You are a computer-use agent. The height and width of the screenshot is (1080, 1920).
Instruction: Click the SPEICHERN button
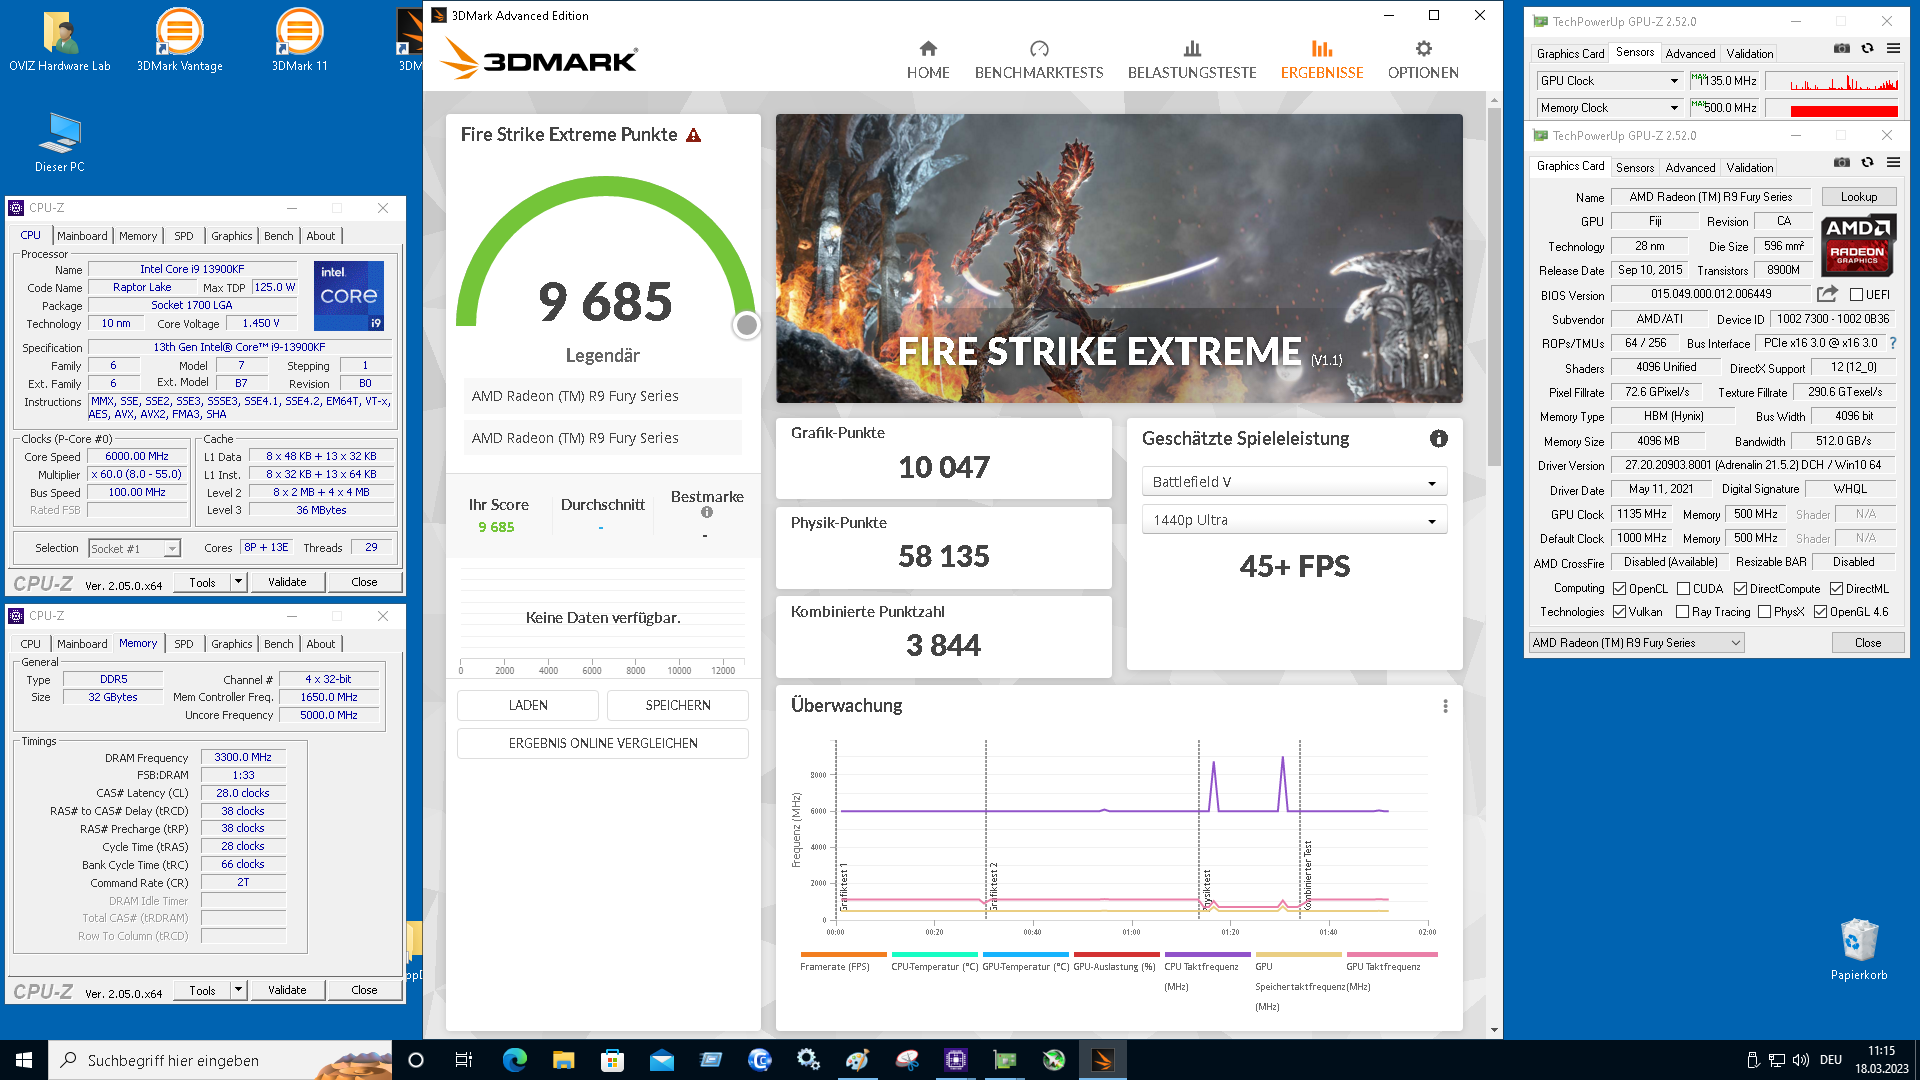[678, 705]
